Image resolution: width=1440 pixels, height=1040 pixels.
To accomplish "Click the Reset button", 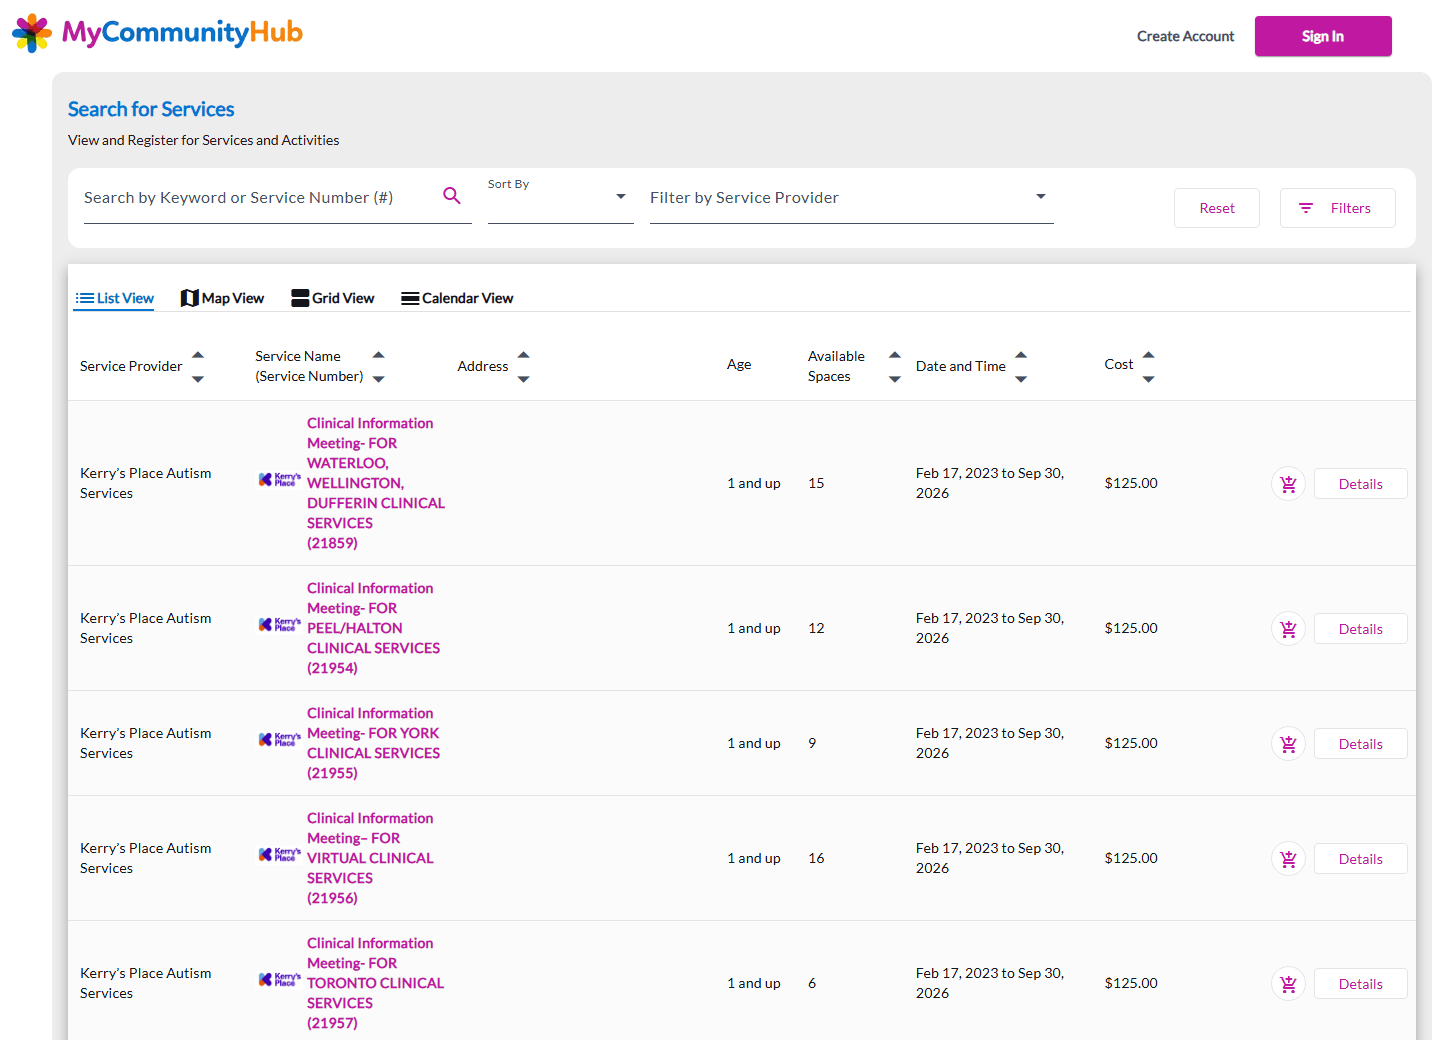I will [1217, 208].
